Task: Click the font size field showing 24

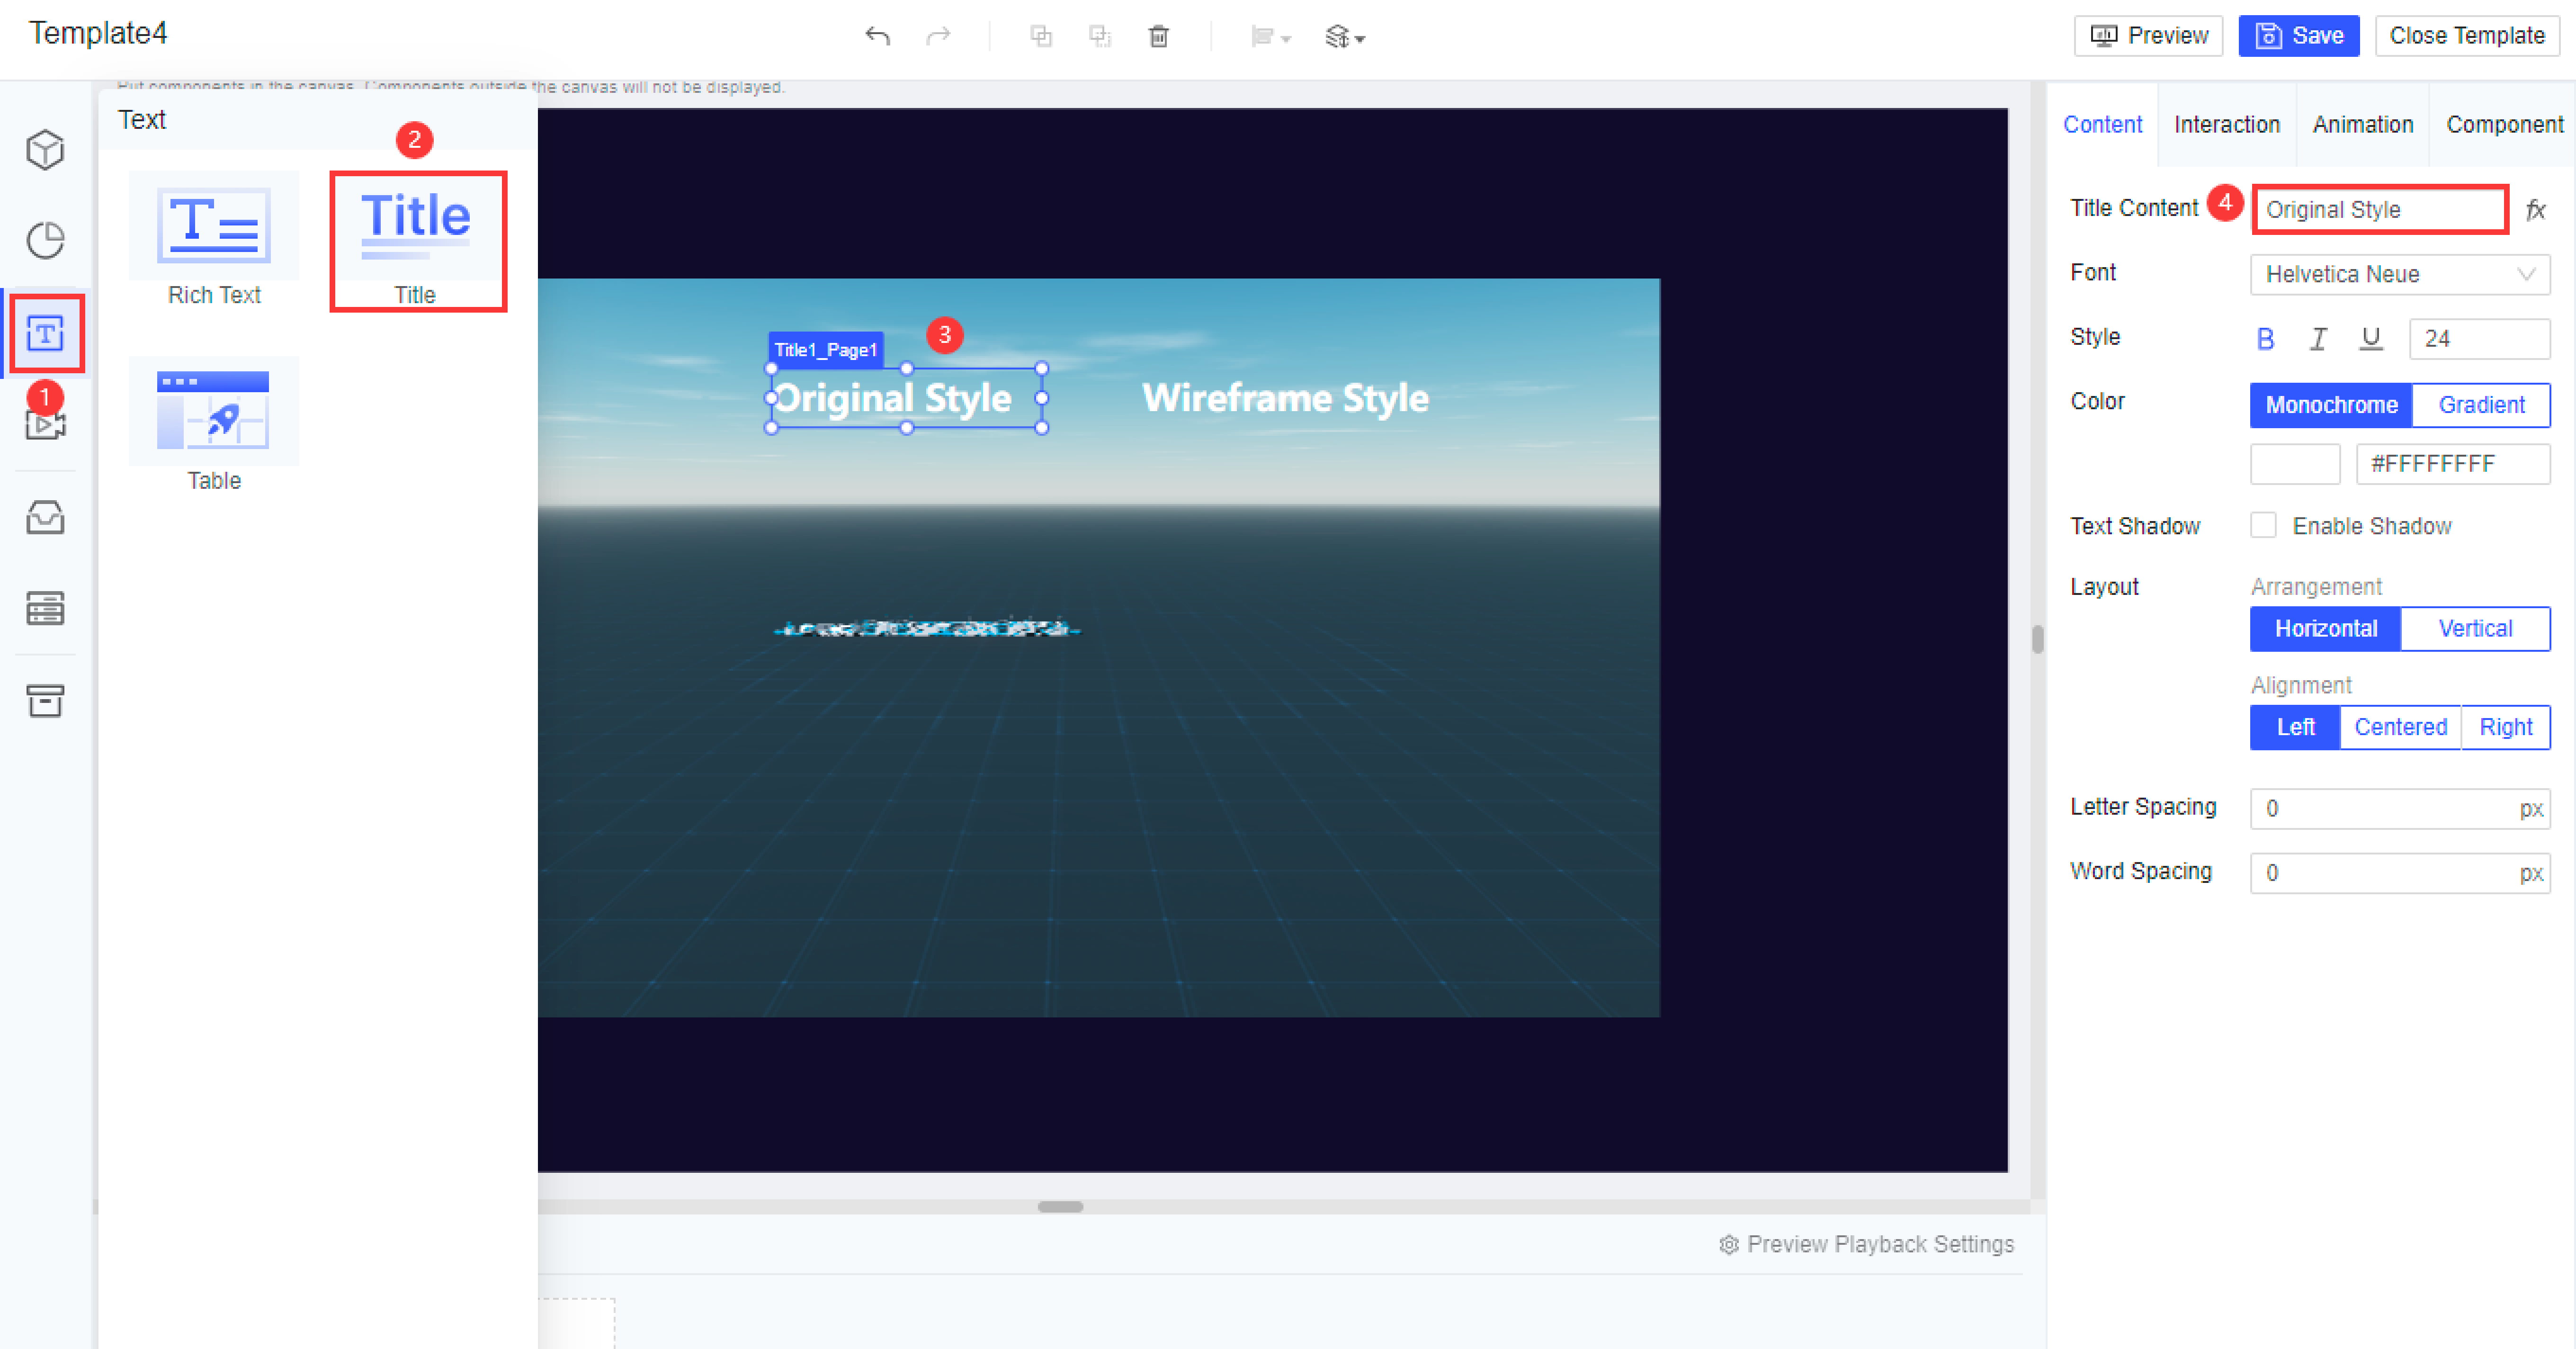Action: tap(2479, 339)
